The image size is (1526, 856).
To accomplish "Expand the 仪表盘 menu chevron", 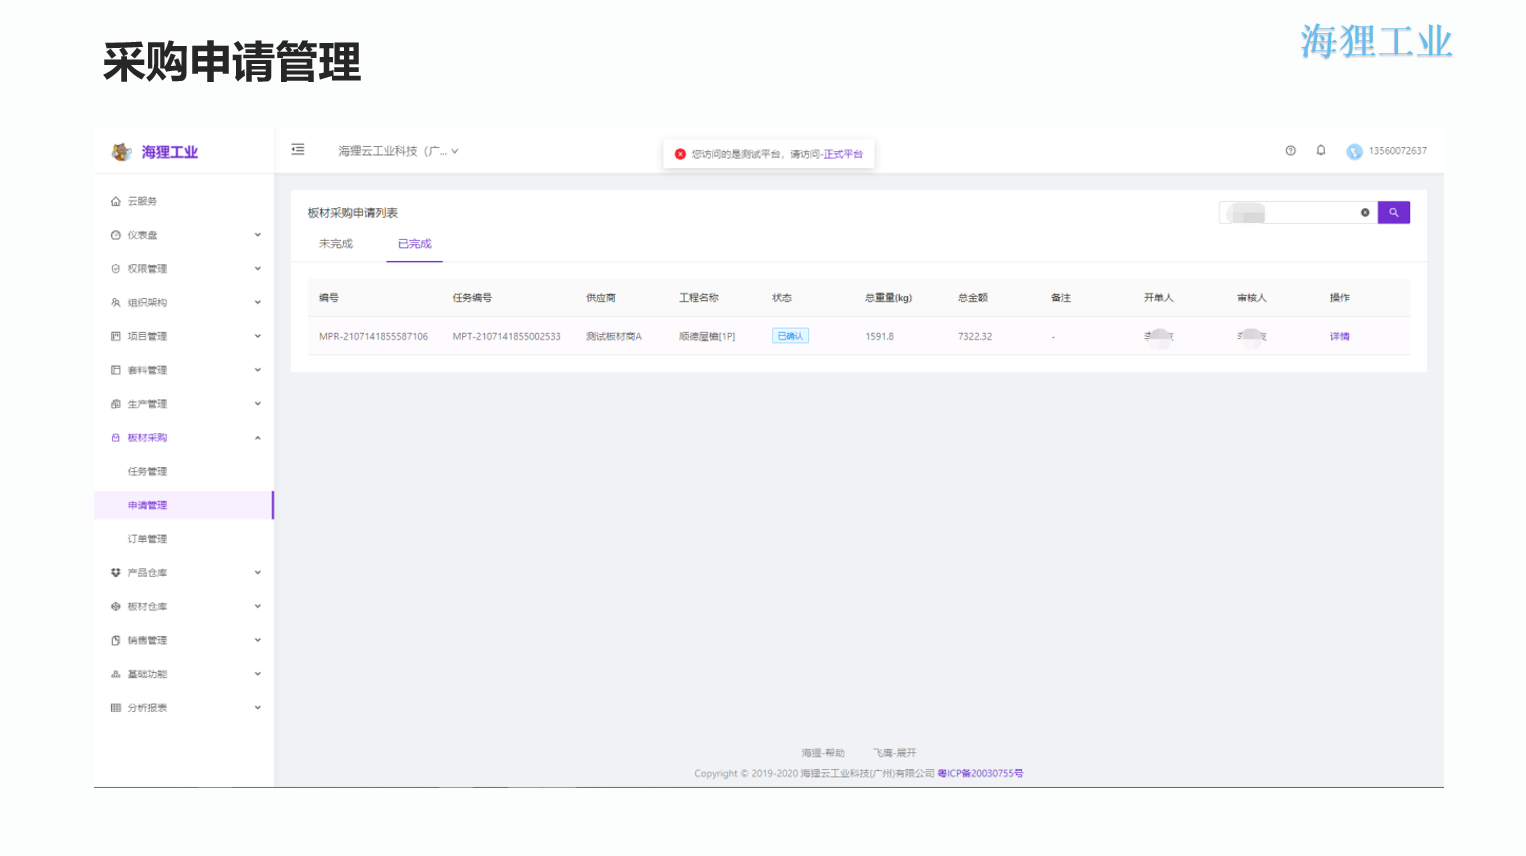I will tap(258, 235).
